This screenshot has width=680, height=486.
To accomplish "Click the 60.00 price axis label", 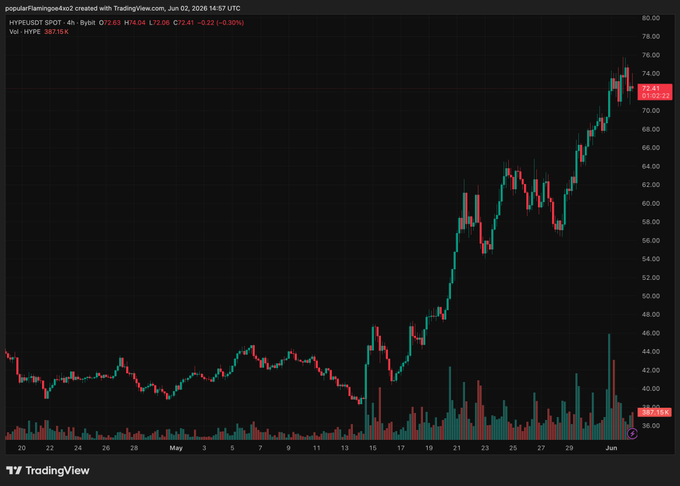I will click(651, 203).
